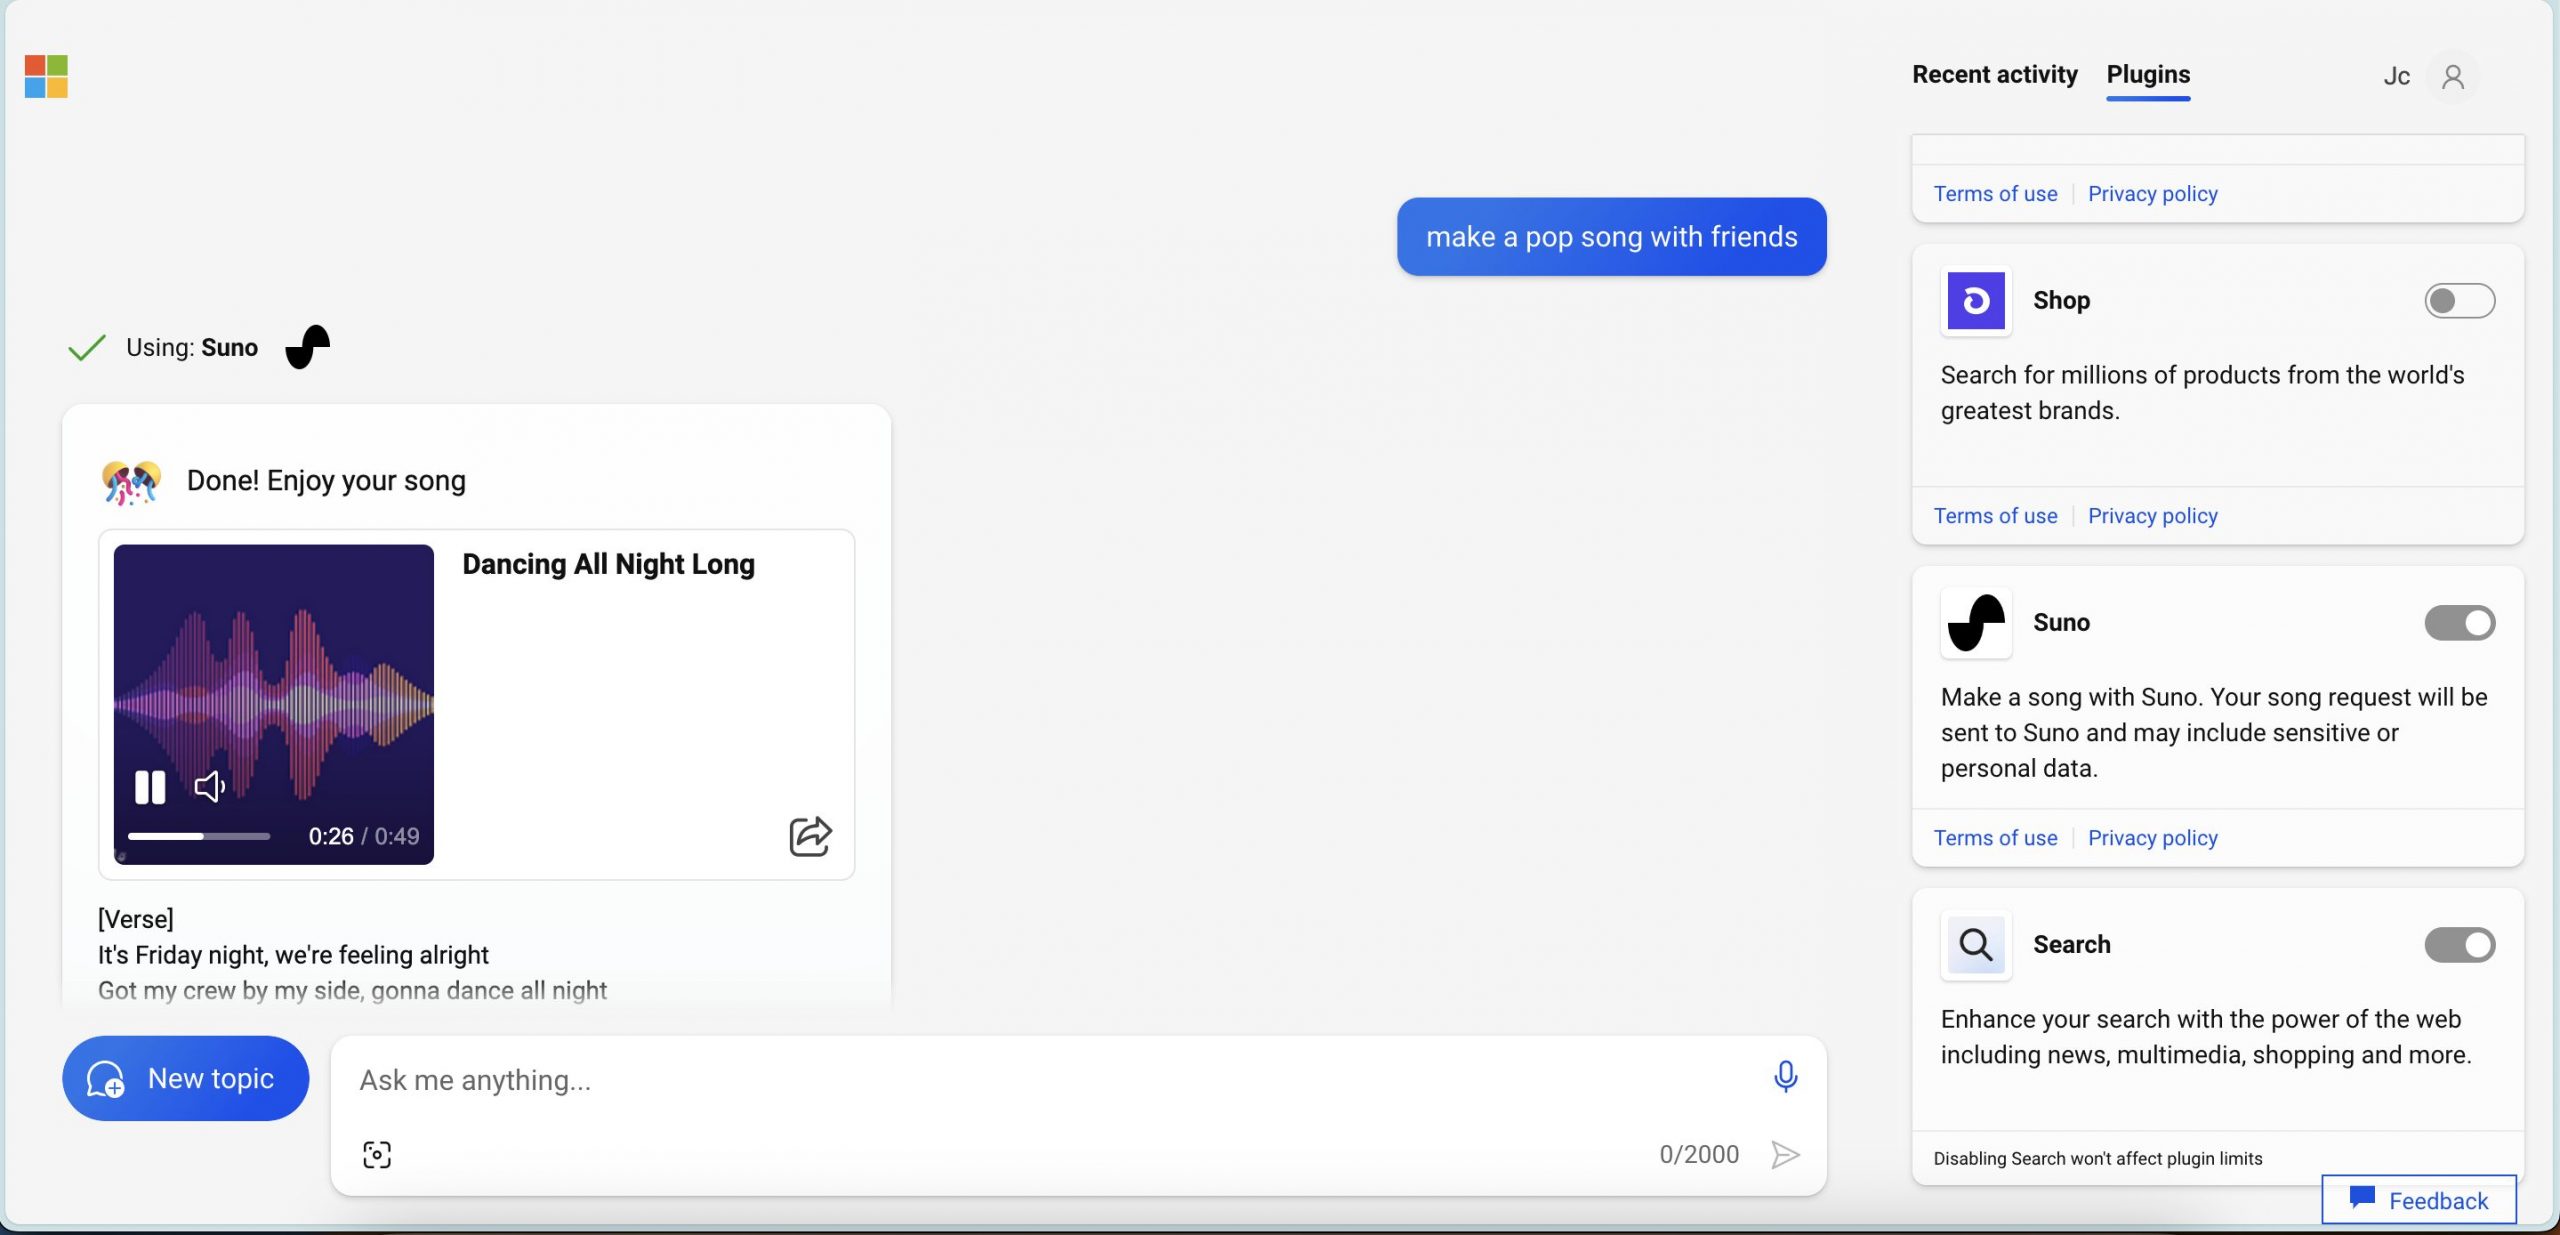Open Suno plugin Privacy policy
Viewport: 2560px width, 1235px height.
tap(2152, 838)
